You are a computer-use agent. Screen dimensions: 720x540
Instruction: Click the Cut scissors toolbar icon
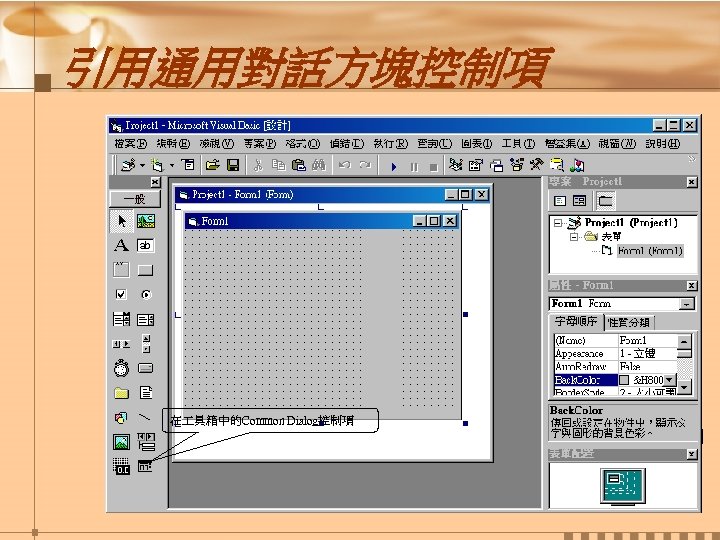(x=258, y=165)
